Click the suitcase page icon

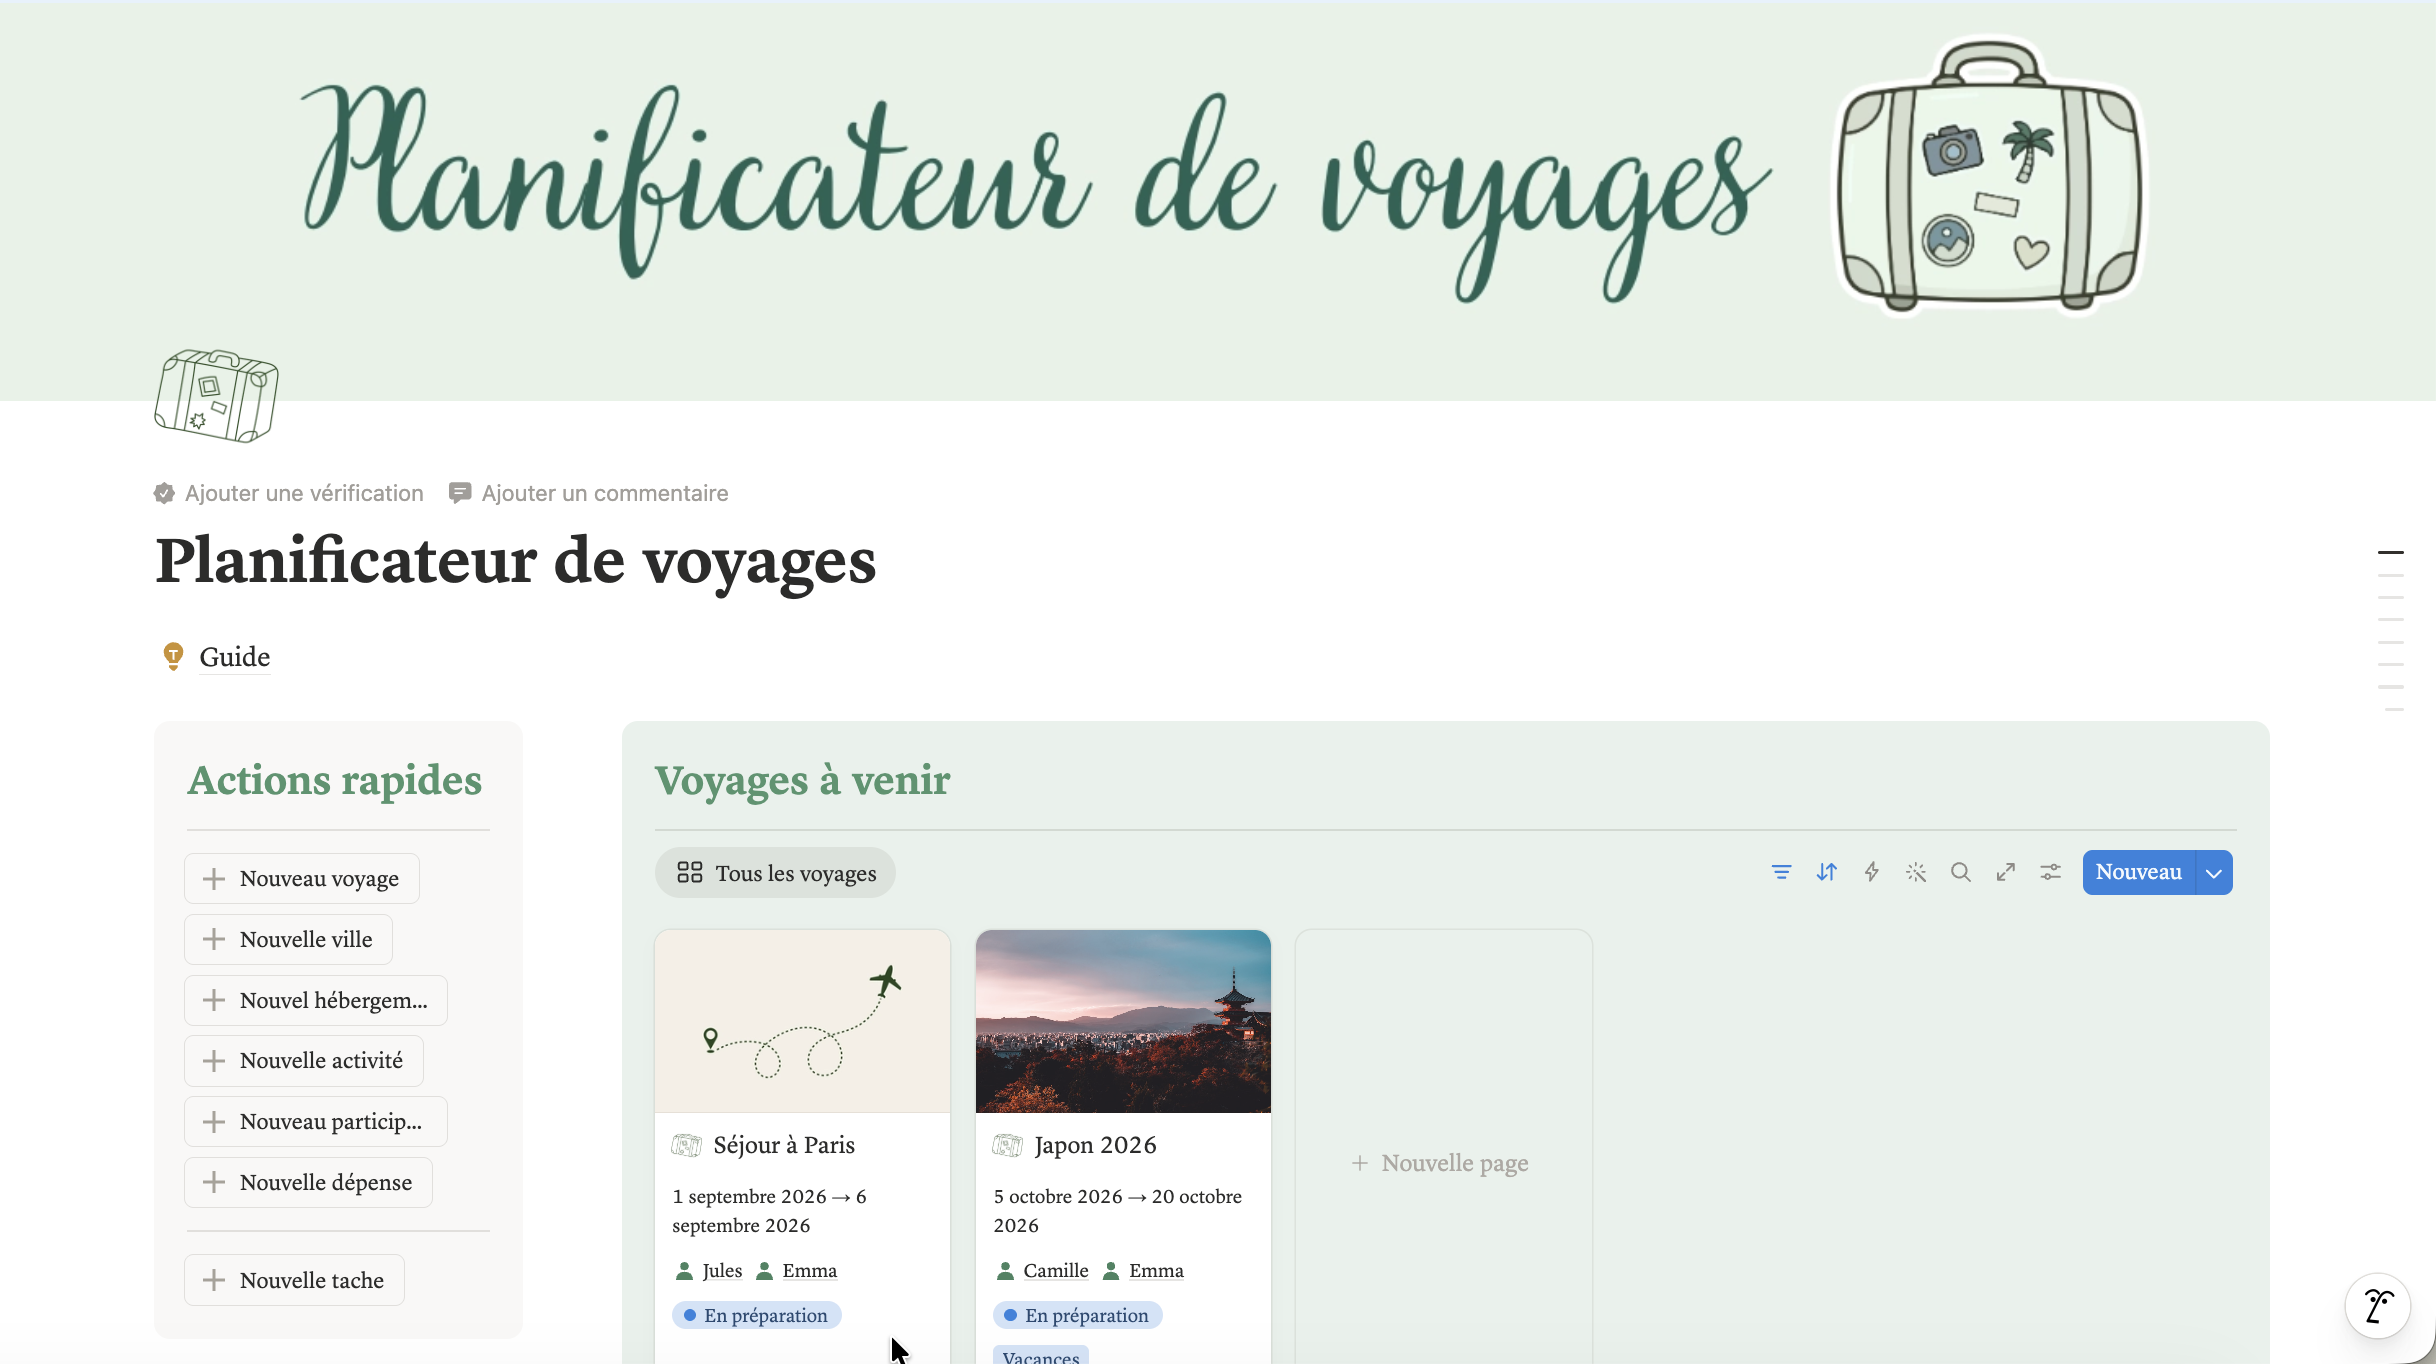(x=217, y=396)
